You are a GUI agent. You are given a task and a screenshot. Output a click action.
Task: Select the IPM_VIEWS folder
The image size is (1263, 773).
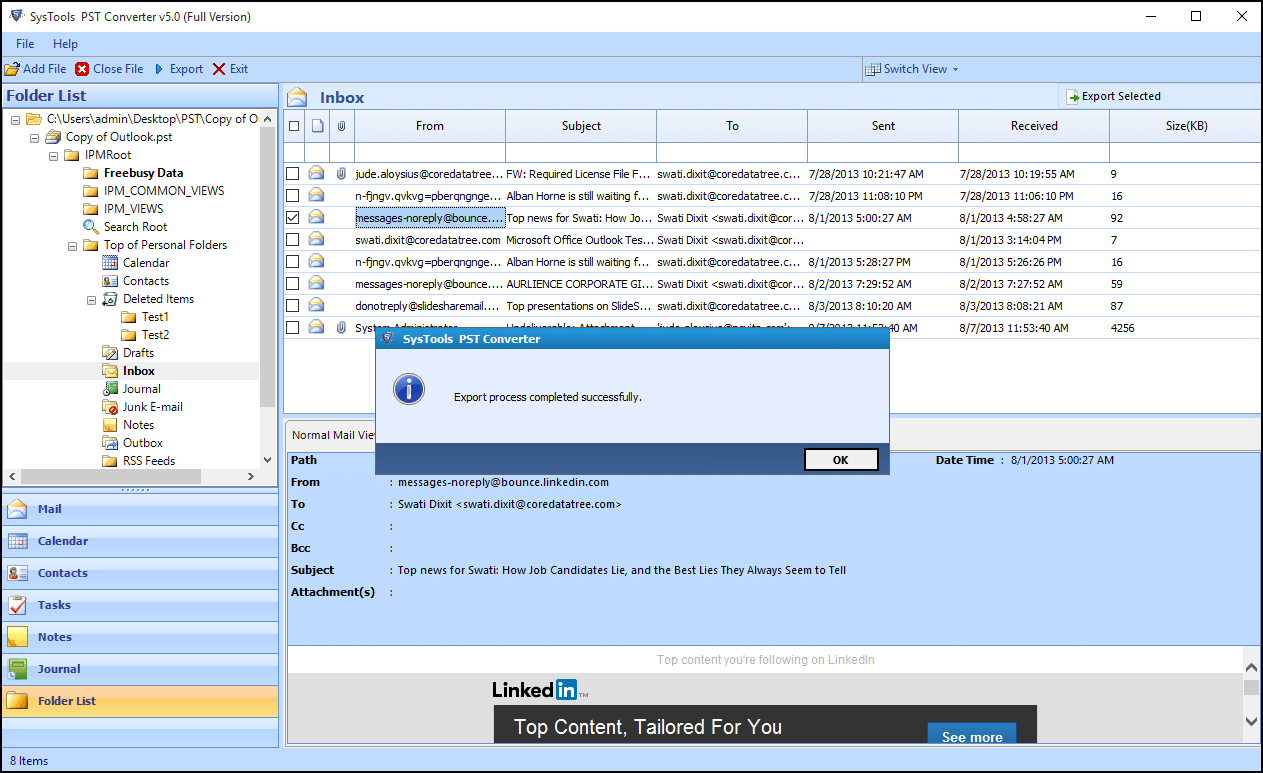coord(133,209)
